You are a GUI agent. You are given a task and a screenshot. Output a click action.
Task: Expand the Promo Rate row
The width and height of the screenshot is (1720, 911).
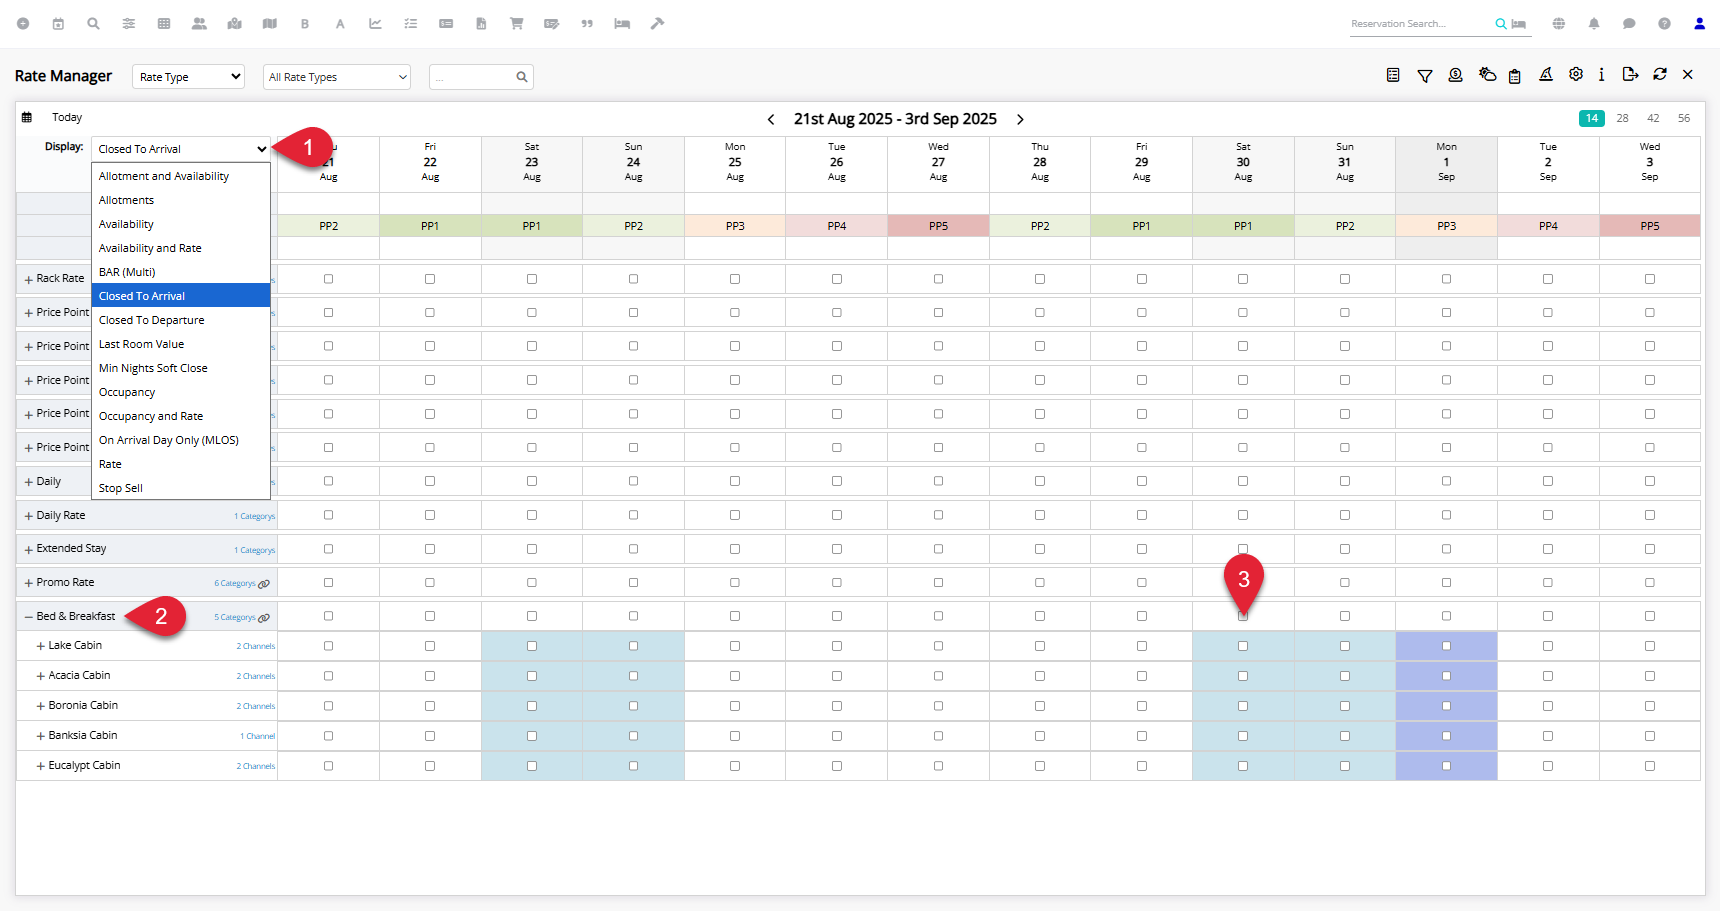pos(29,583)
